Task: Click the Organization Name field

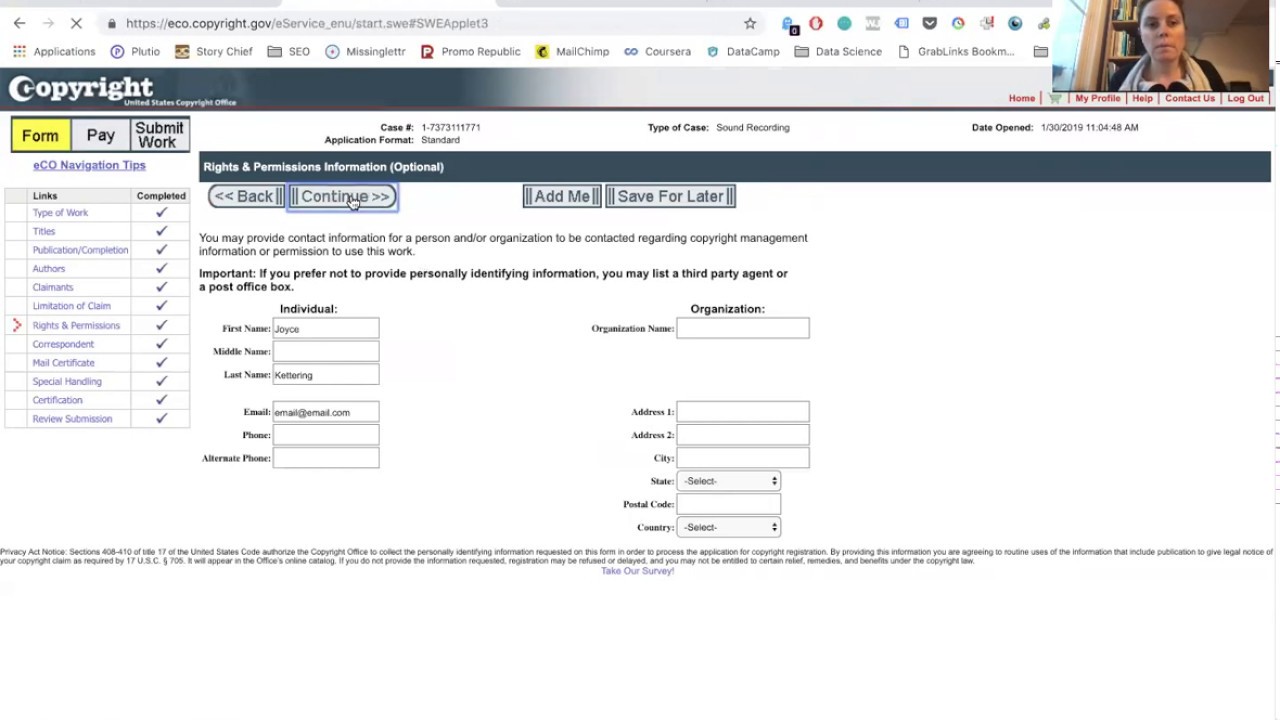Action: 743,328
